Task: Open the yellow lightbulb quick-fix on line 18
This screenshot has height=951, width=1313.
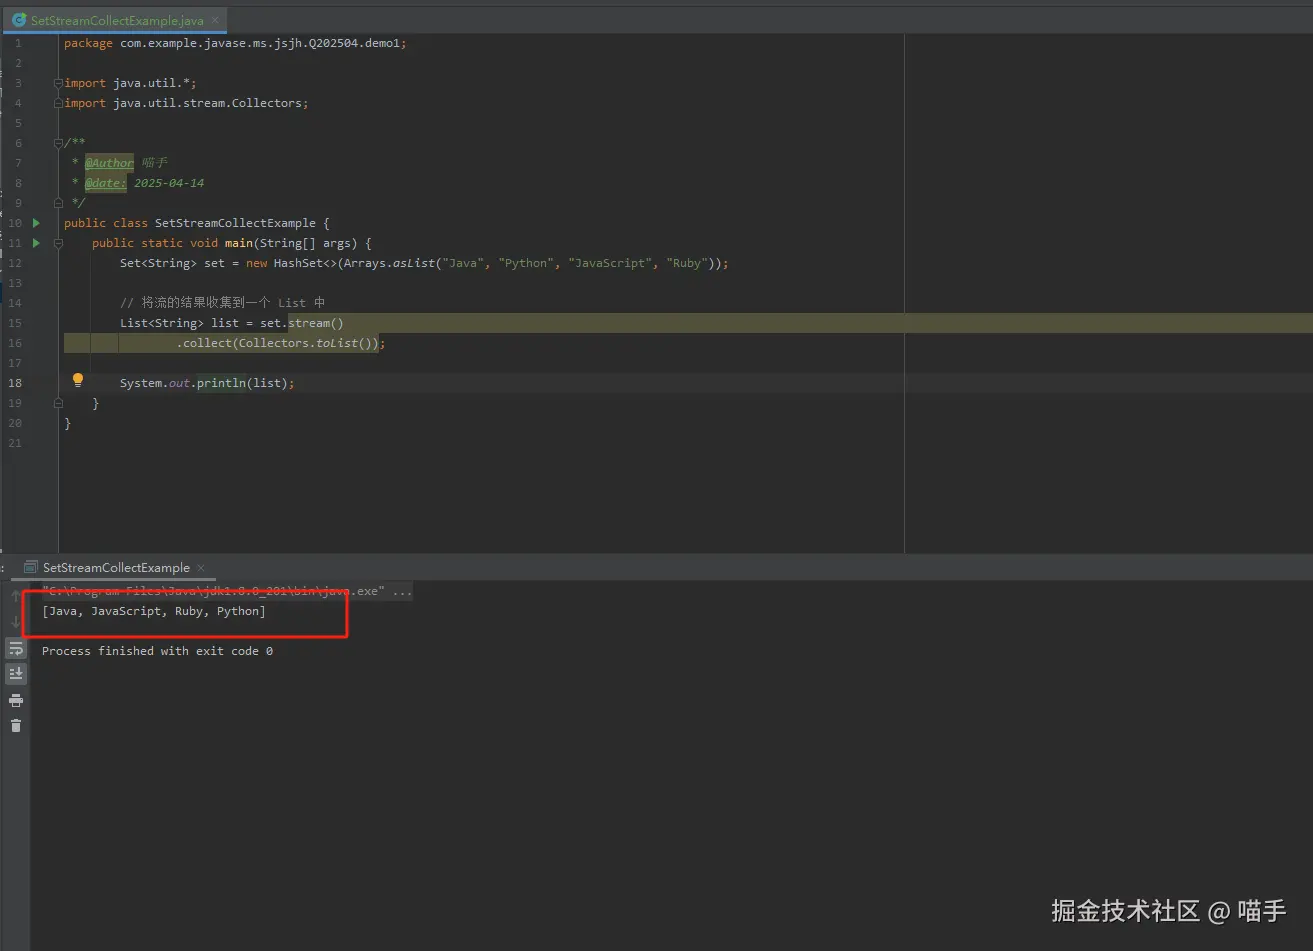Action: pyautogui.click(x=78, y=380)
